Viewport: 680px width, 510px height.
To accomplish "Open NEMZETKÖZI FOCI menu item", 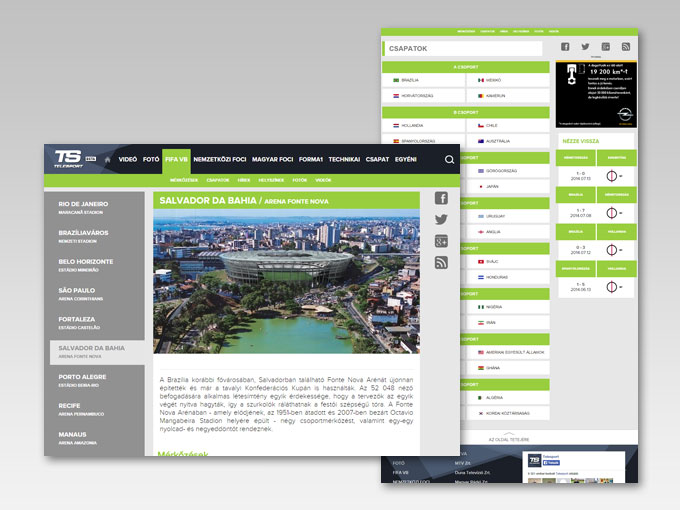I will [220, 160].
